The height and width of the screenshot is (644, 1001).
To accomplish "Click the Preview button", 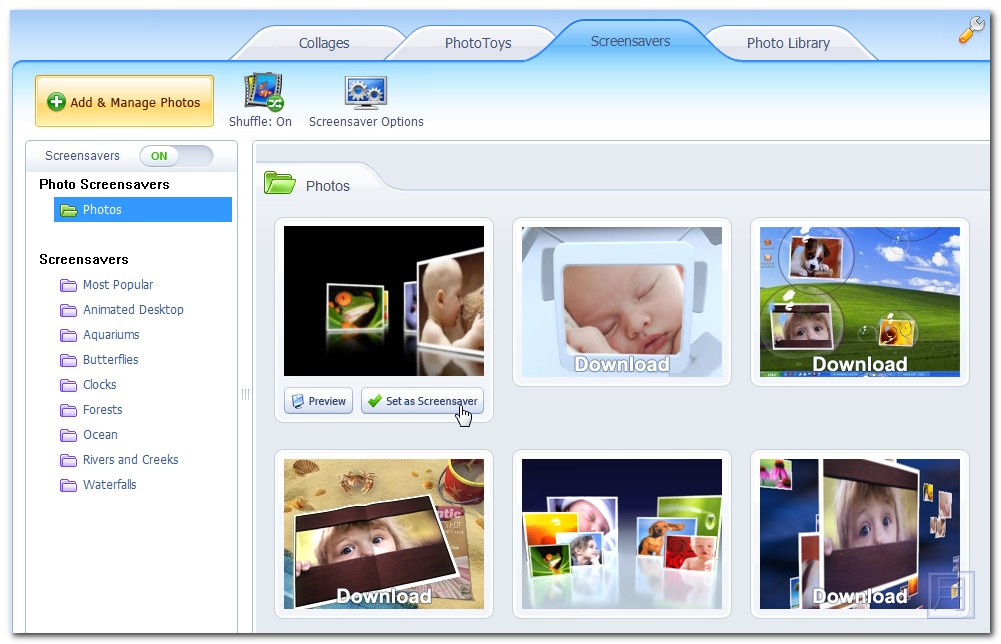I will [318, 401].
